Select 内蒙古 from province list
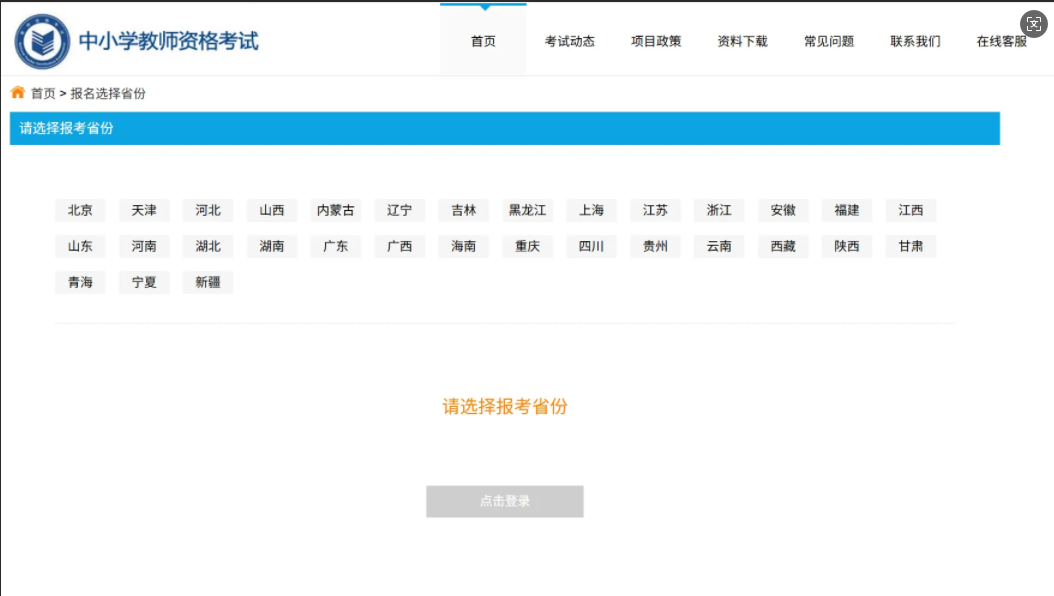The width and height of the screenshot is (1054, 596). click(x=335, y=210)
